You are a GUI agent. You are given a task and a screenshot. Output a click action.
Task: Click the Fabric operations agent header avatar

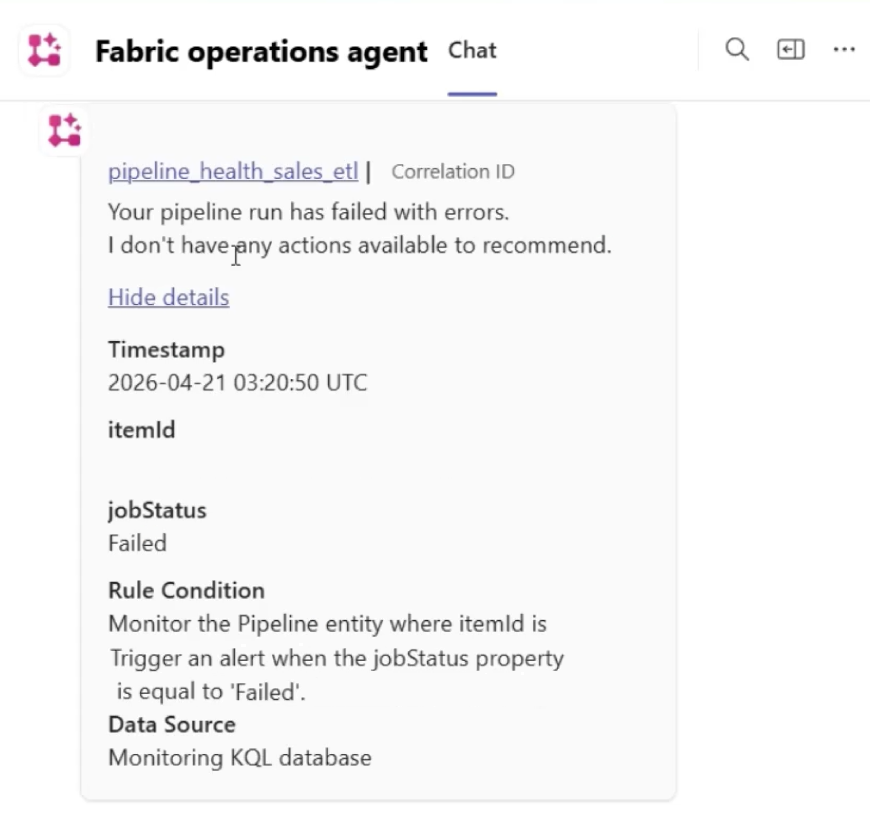44,50
